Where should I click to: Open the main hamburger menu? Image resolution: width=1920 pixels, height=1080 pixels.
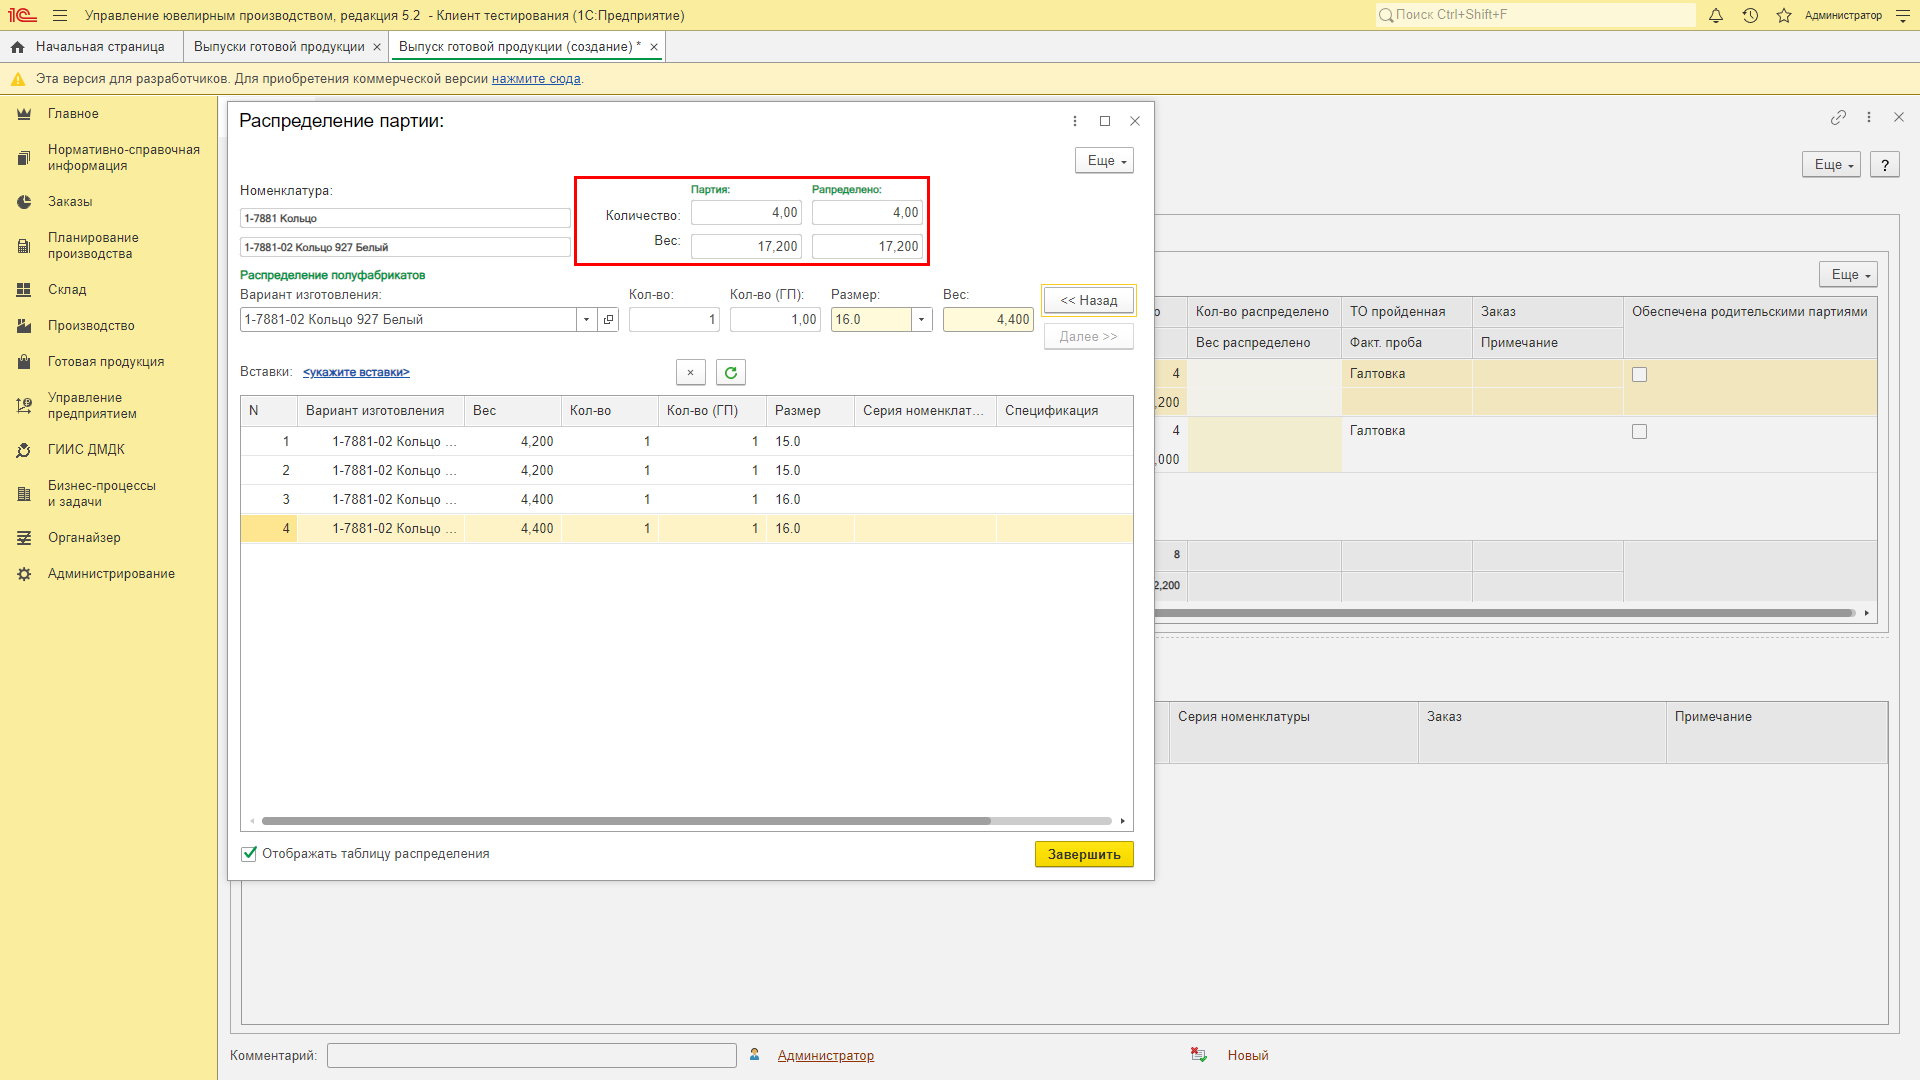[60, 15]
